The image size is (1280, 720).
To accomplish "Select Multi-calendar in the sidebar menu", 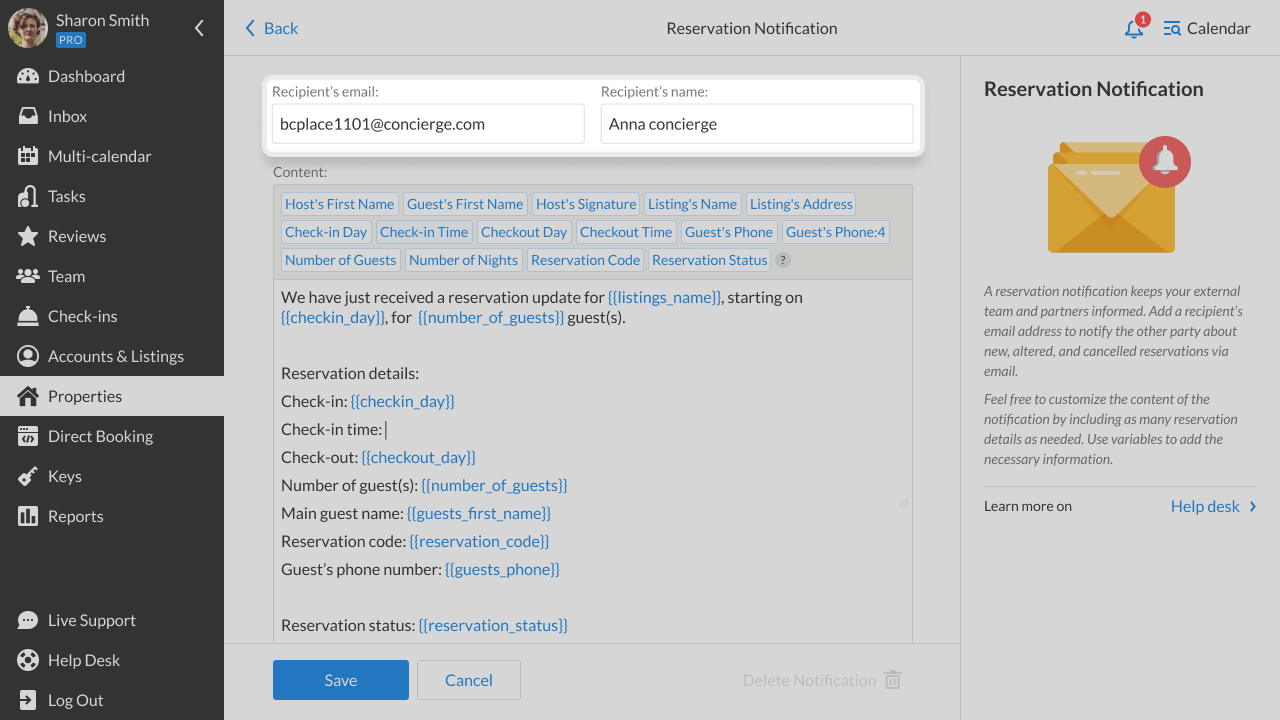I will pos(100,156).
